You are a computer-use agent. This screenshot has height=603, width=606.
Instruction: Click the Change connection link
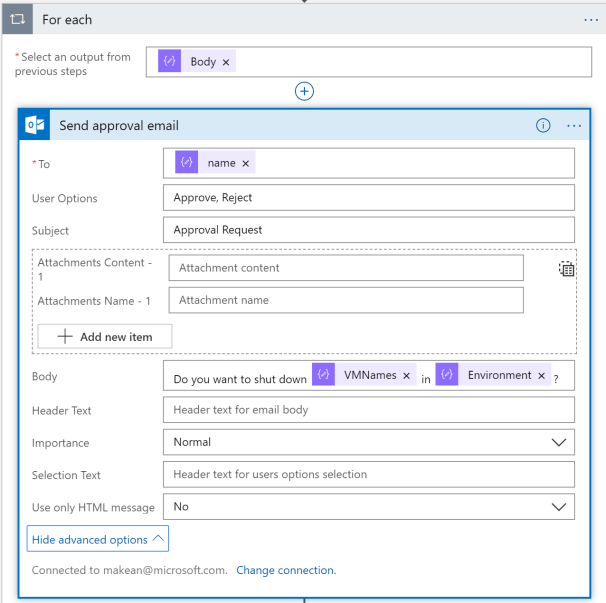coord(286,570)
